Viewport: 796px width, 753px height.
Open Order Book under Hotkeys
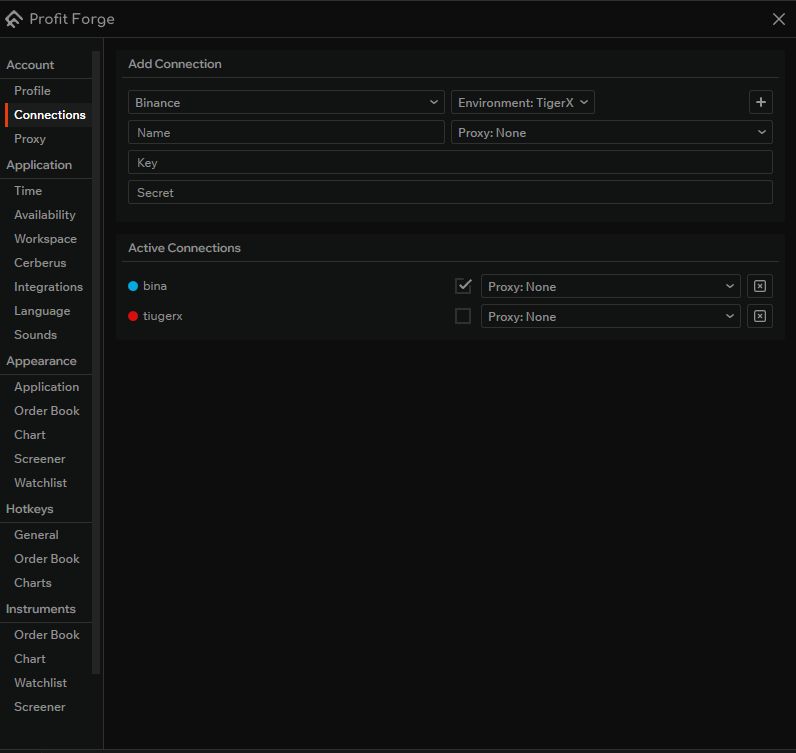tap(47, 559)
